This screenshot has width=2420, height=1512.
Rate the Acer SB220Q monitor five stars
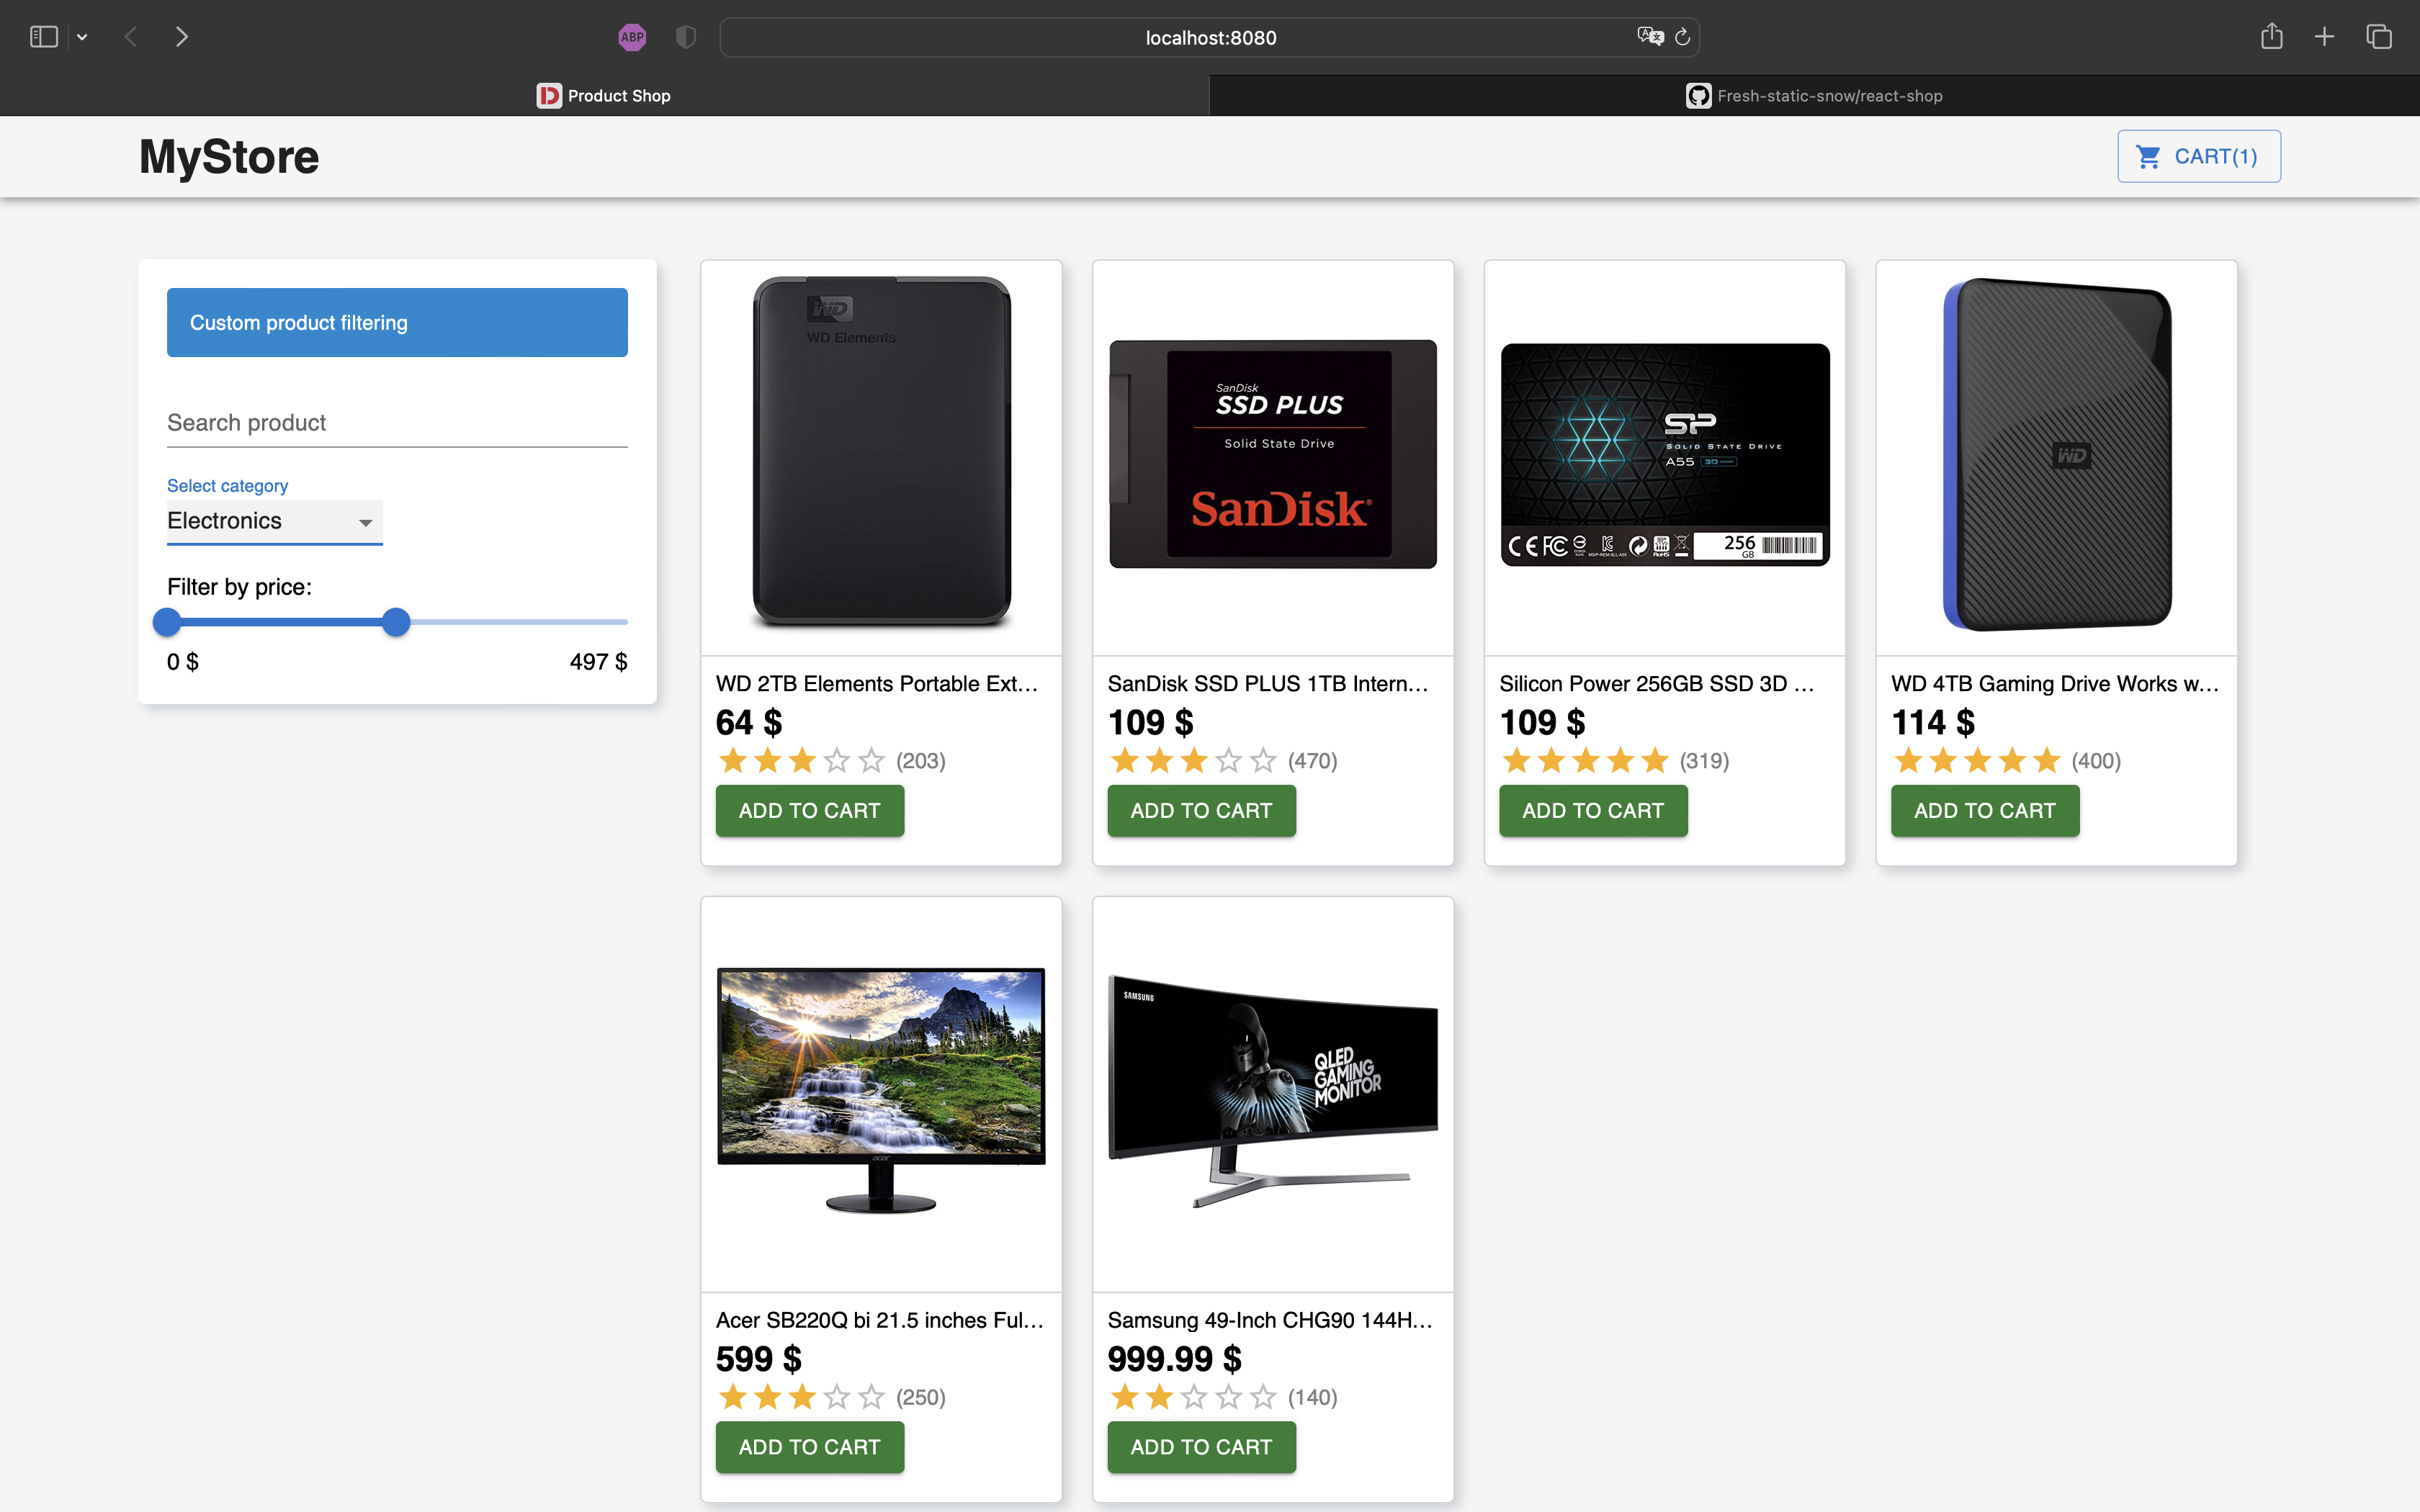click(x=871, y=1397)
